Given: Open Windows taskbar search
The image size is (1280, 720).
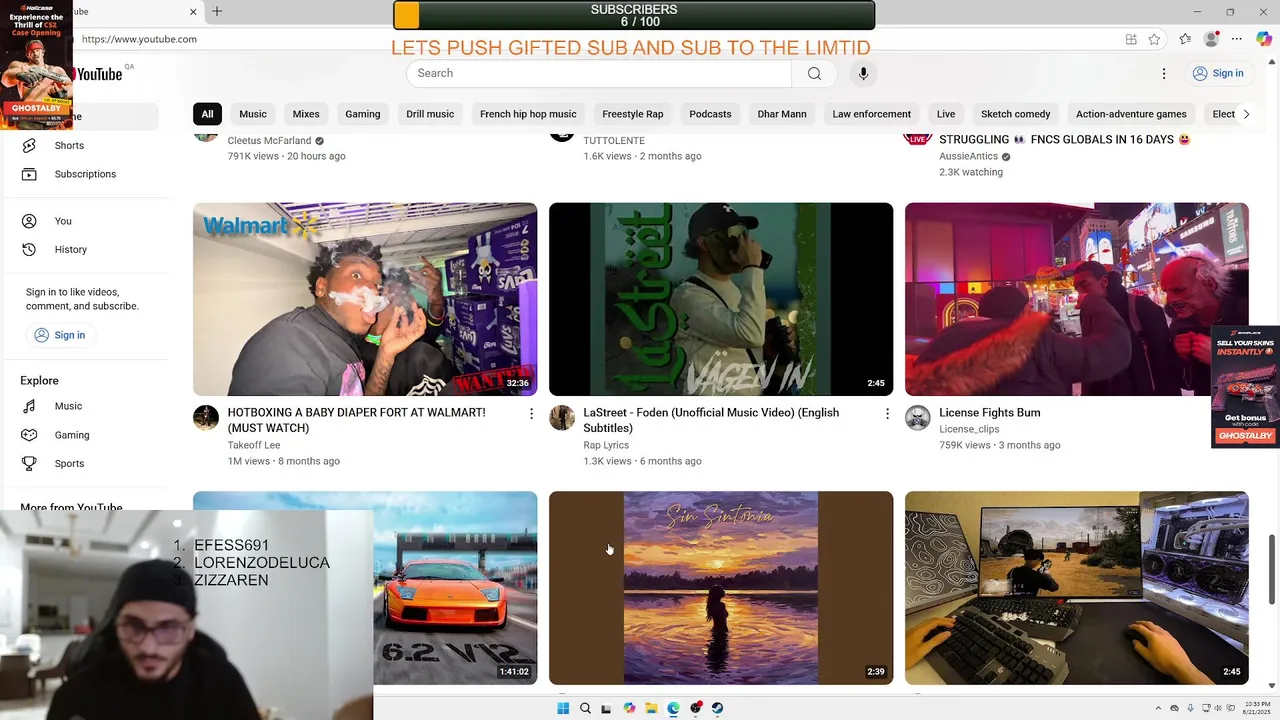Looking at the screenshot, I should coord(585,708).
